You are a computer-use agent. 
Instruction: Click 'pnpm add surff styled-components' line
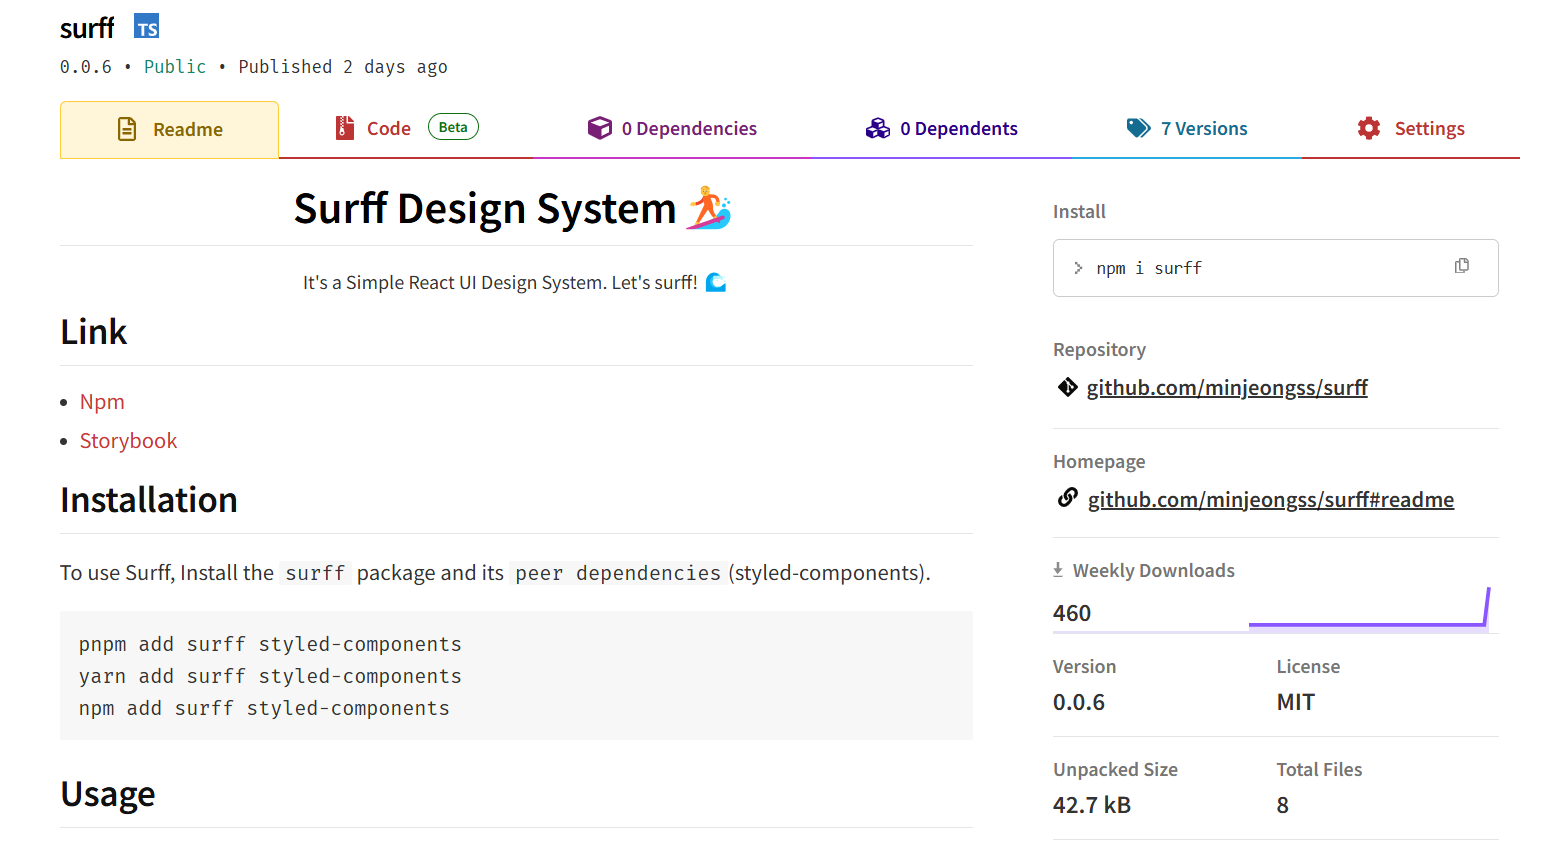point(270,644)
